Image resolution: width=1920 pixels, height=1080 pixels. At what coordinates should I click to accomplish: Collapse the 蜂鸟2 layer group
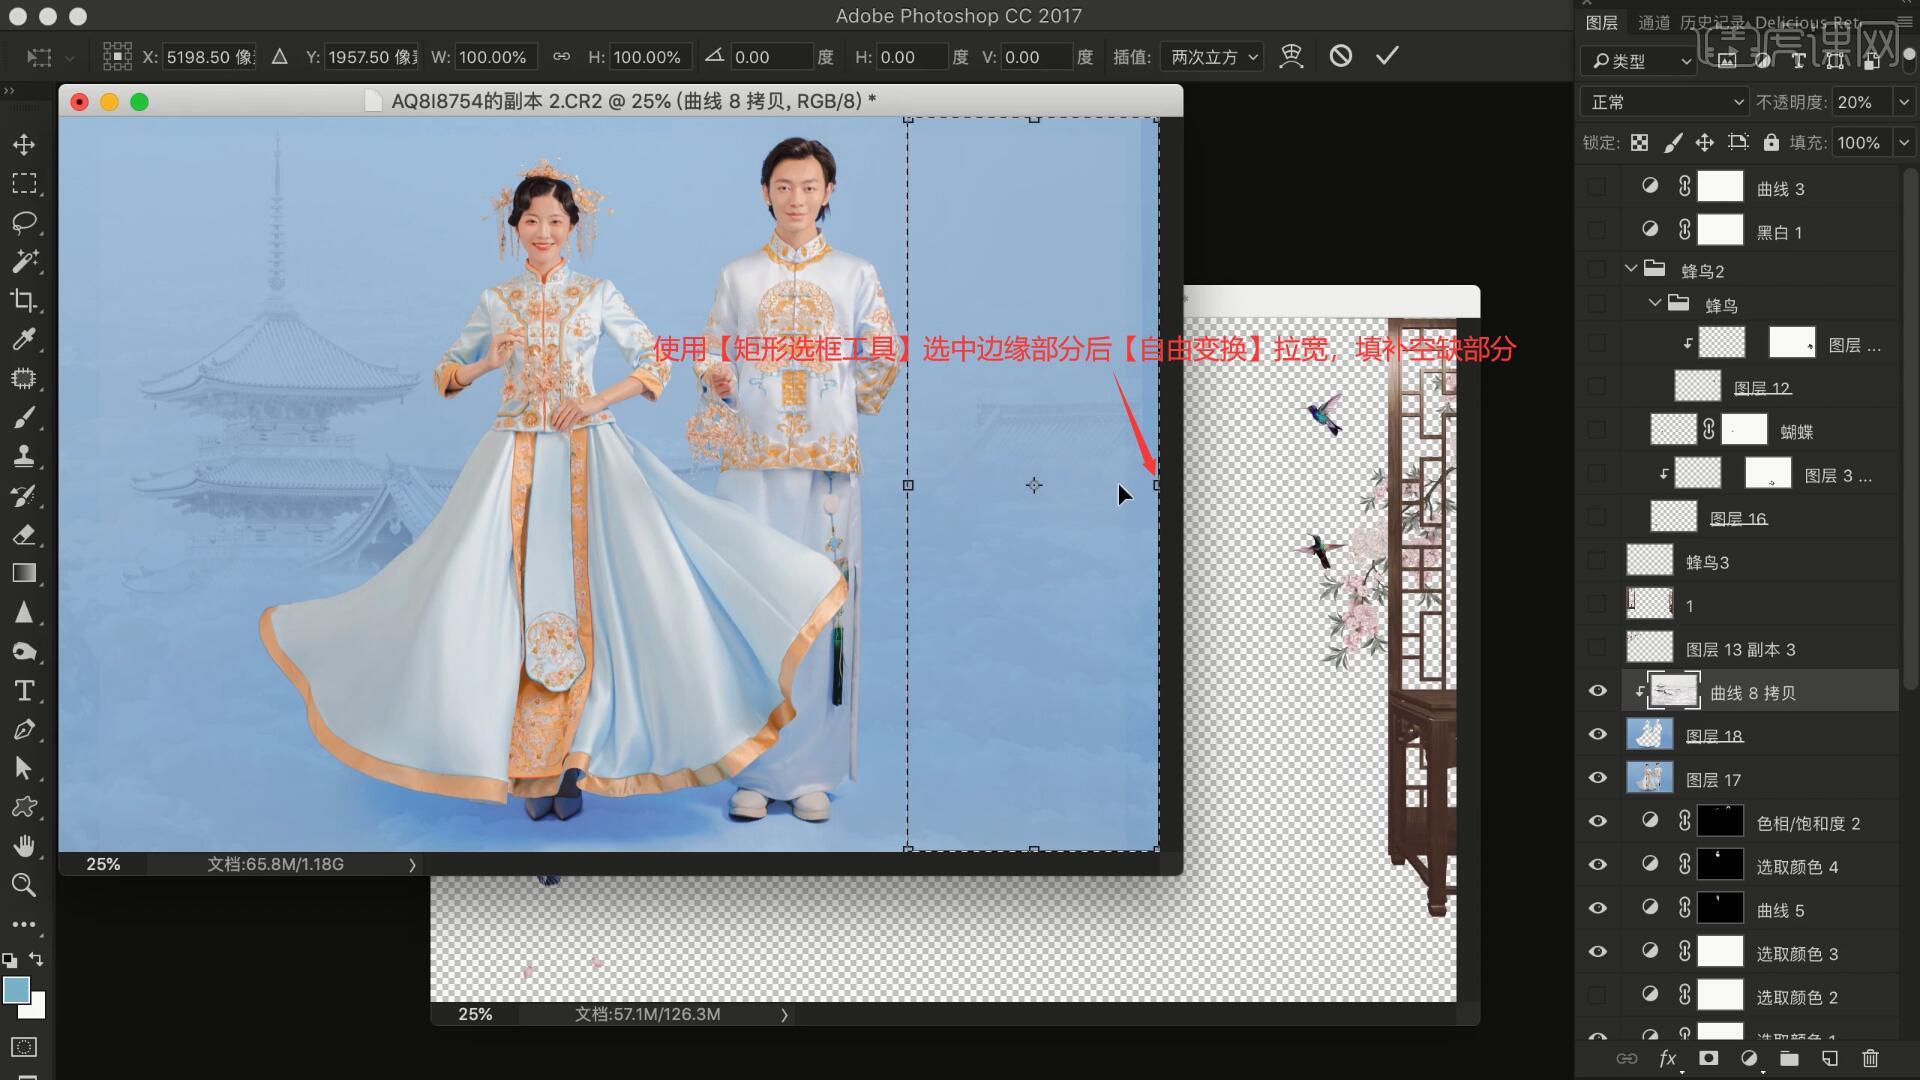click(x=1632, y=269)
